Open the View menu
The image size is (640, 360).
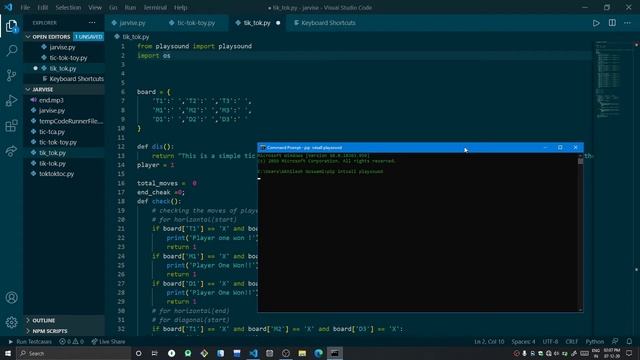click(x=95, y=7)
